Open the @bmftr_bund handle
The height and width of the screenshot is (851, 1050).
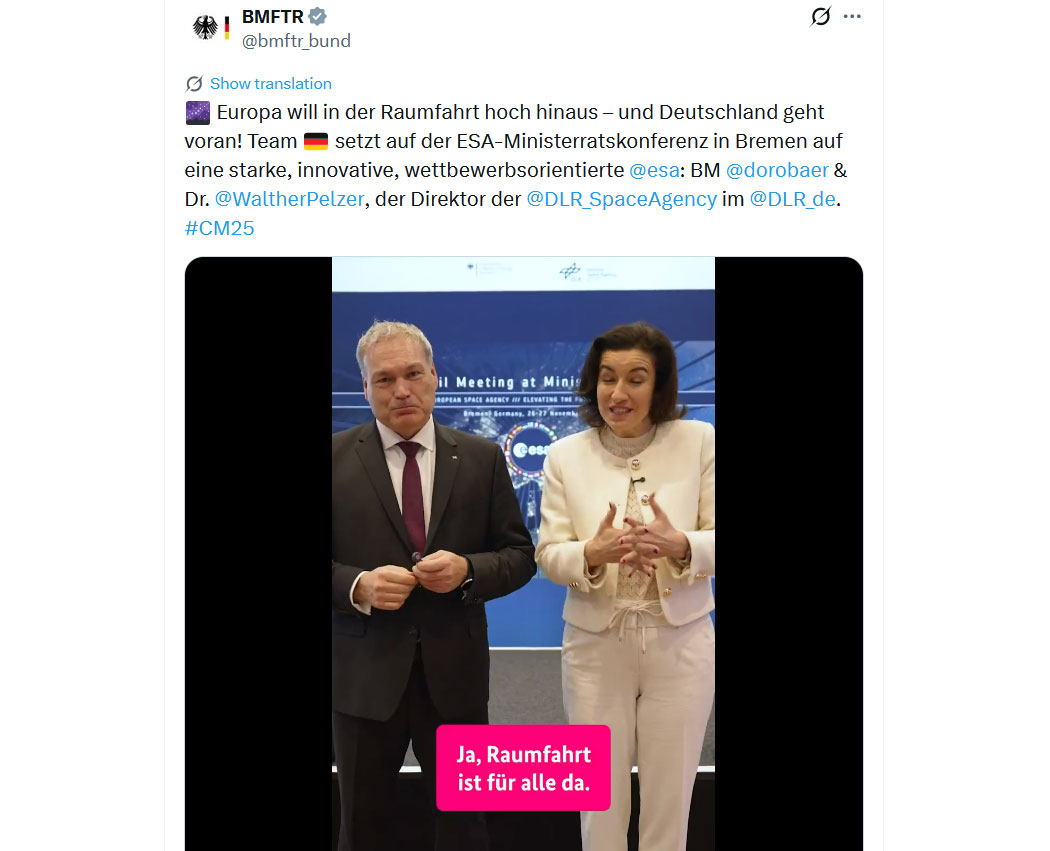(296, 41)
